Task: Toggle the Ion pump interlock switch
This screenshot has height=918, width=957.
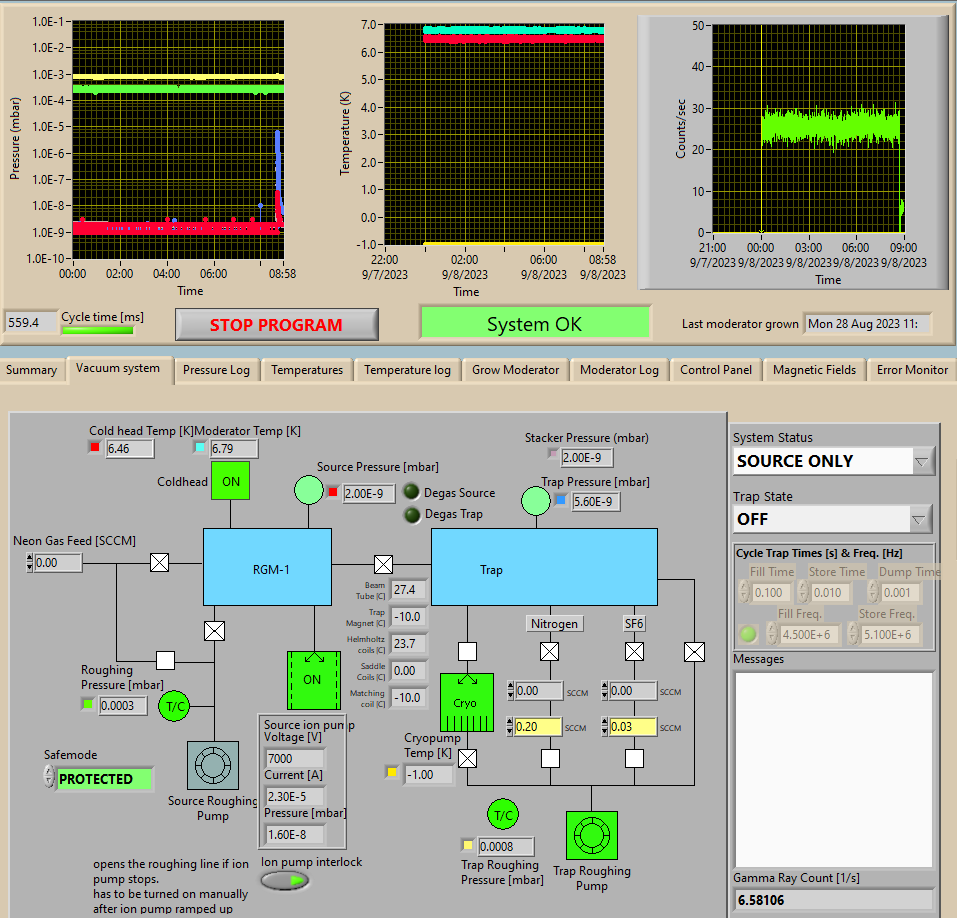Action: pyautogui.click(x=286, y=880)
